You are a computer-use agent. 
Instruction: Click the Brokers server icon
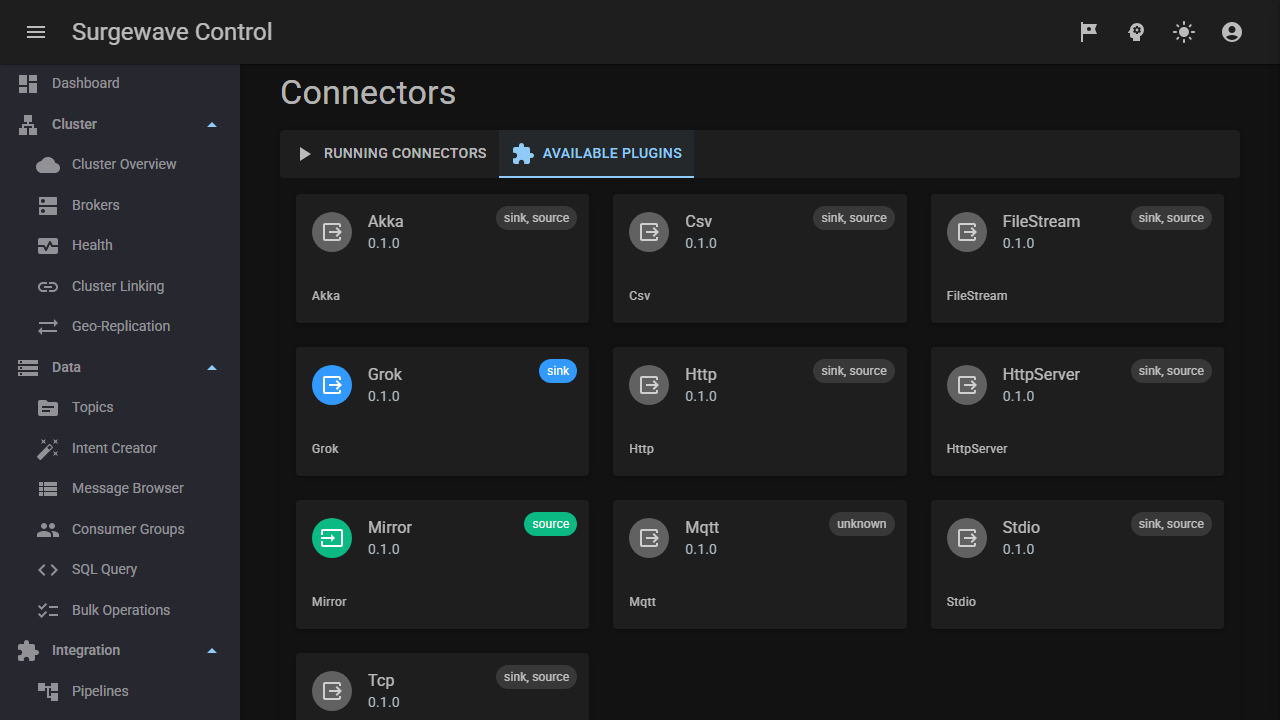point(48,206)
